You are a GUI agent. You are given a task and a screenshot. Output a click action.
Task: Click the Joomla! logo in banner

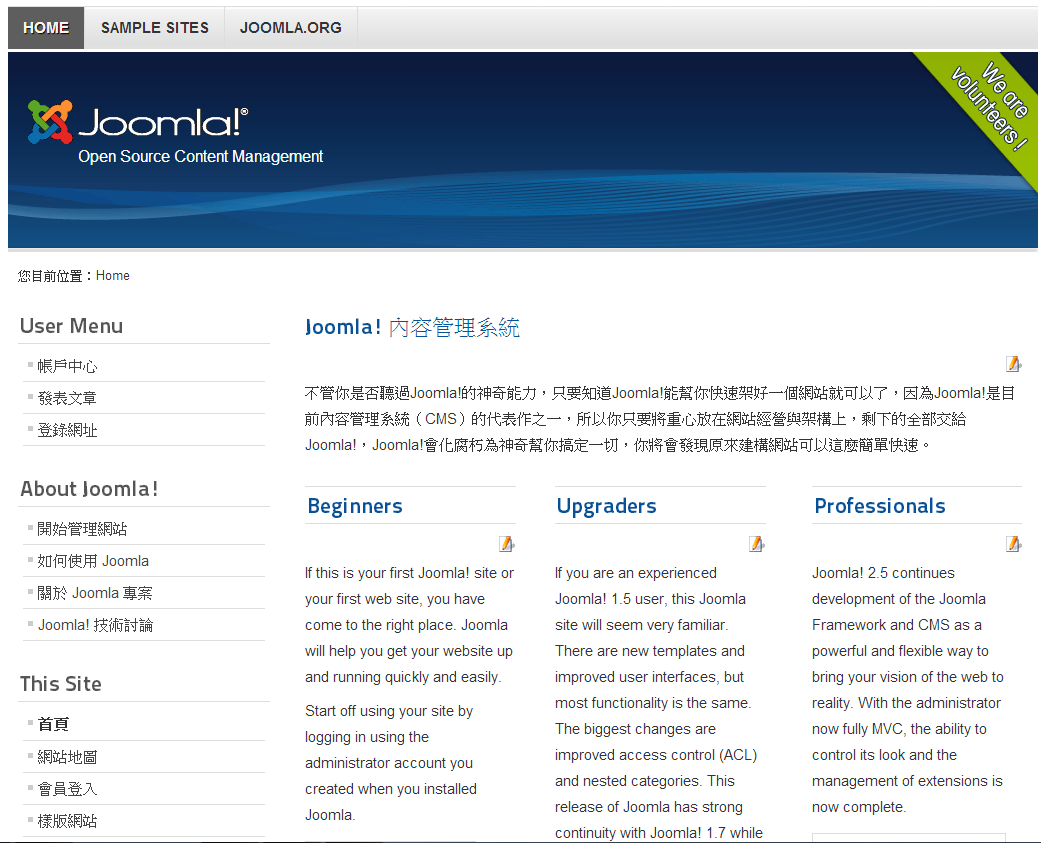(138, 122)
